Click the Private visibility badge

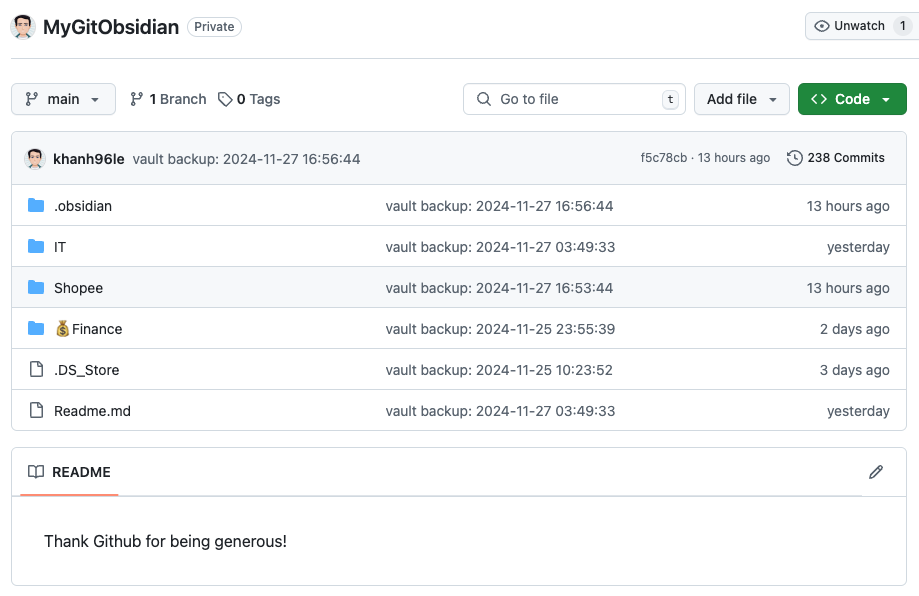coord(214,27)
